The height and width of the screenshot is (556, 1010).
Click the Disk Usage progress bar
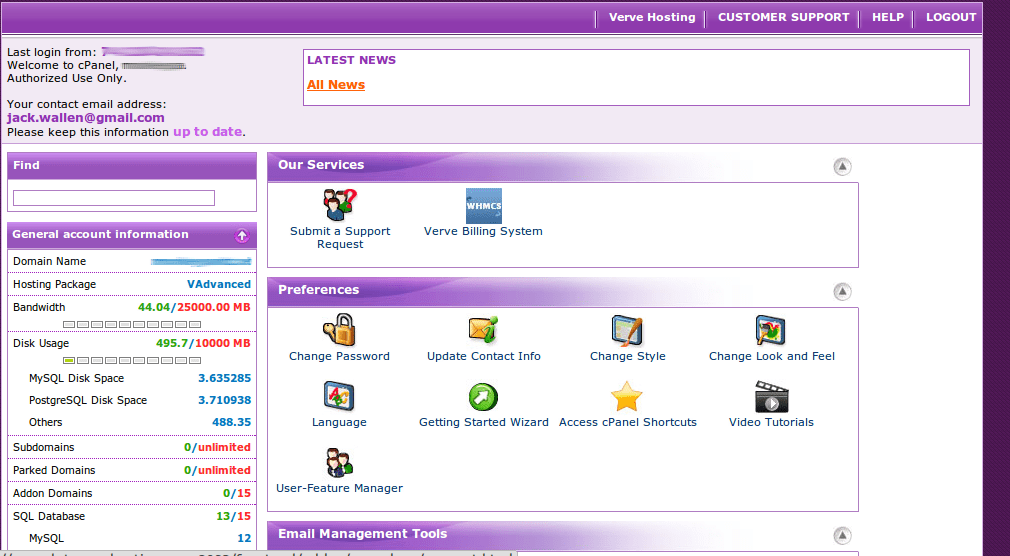tap(132, 360)
